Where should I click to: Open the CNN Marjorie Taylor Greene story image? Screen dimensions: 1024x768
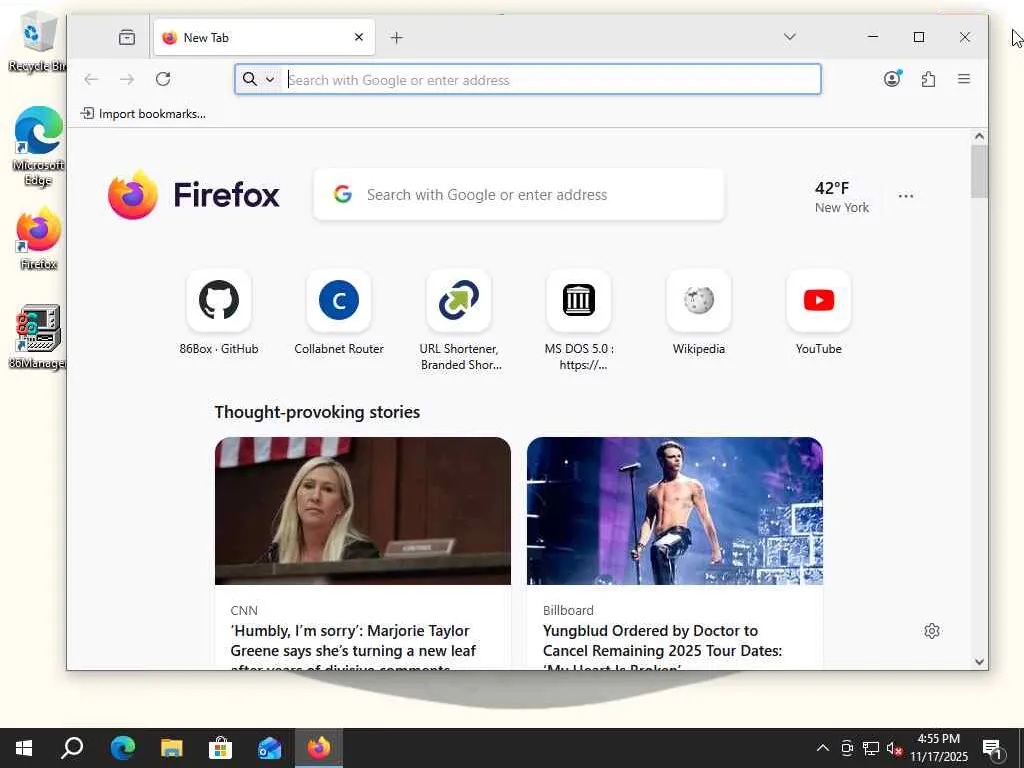click(363, 511)
